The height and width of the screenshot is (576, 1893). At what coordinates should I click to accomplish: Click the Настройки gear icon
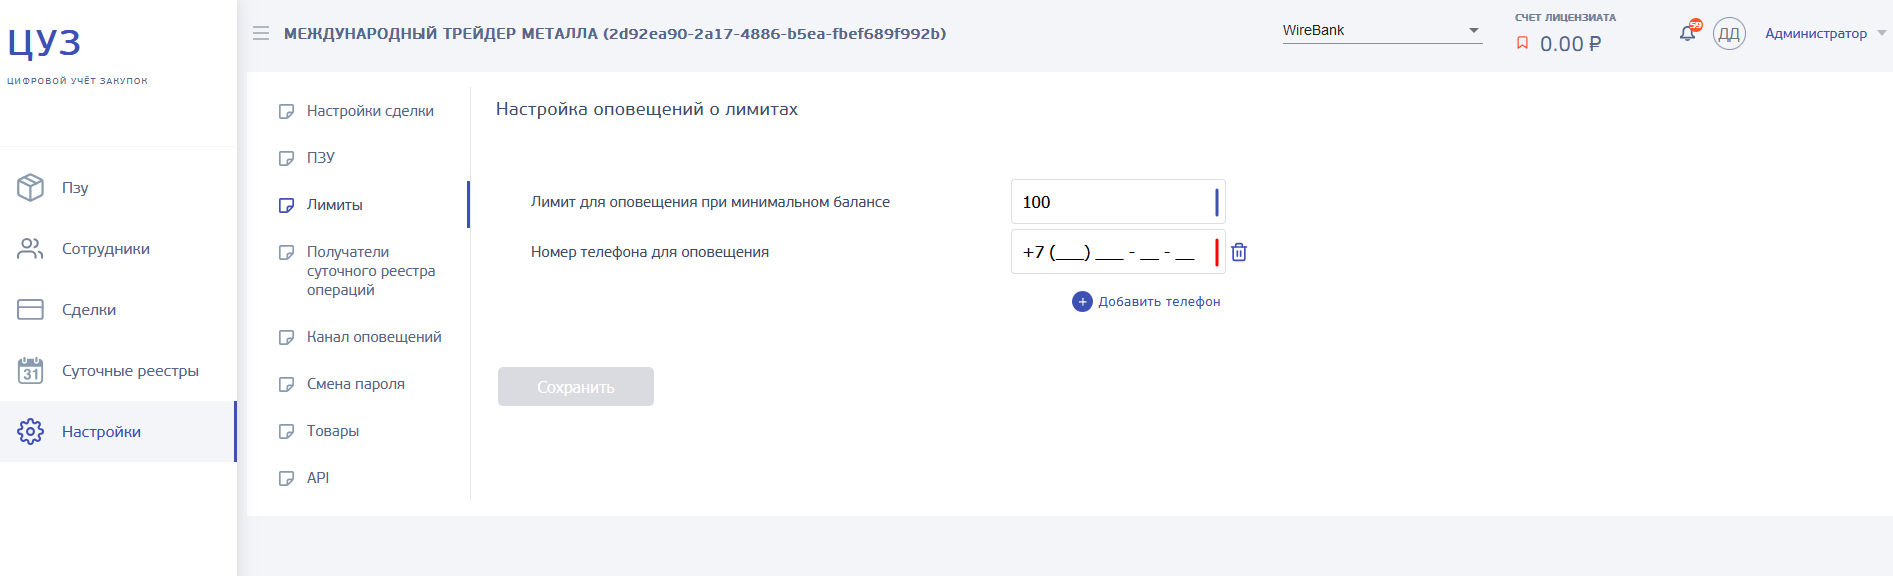(30, 431)
